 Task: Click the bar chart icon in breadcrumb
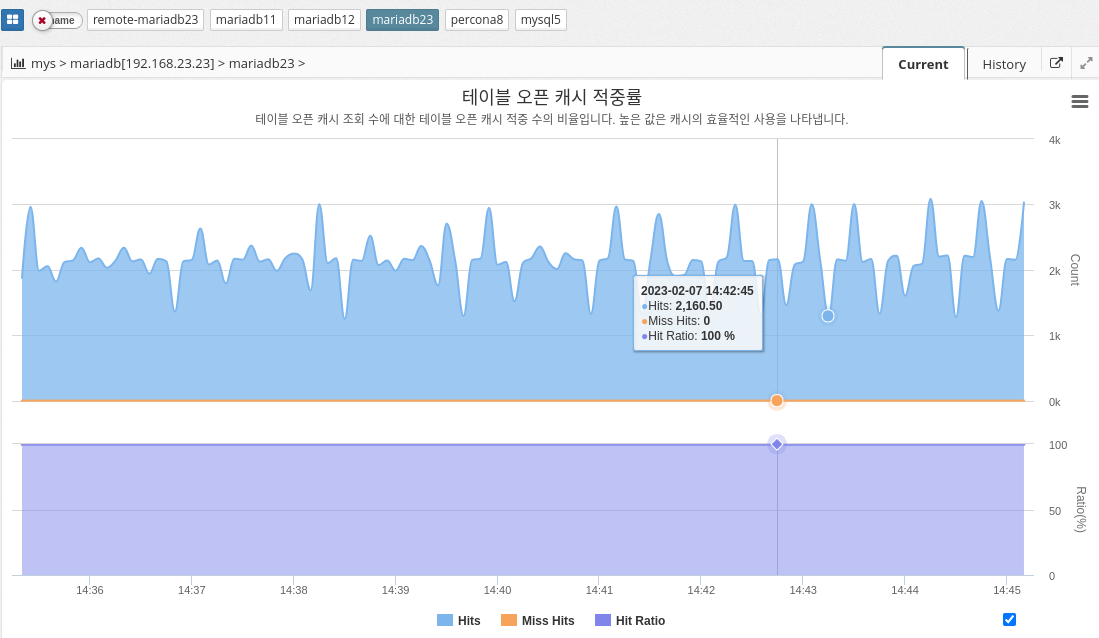click(x=18, y=63)
